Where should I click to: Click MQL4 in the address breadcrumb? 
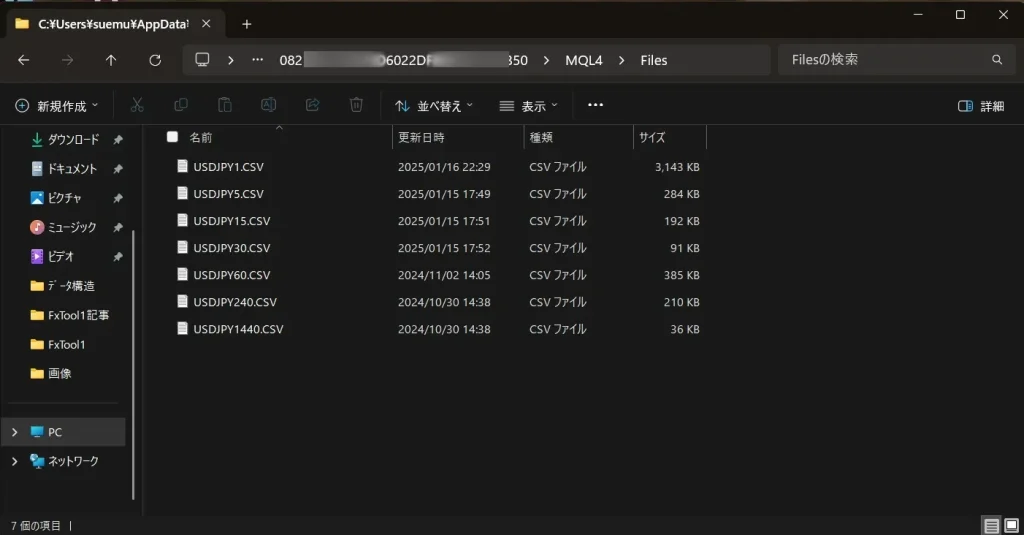coord(584,60)
